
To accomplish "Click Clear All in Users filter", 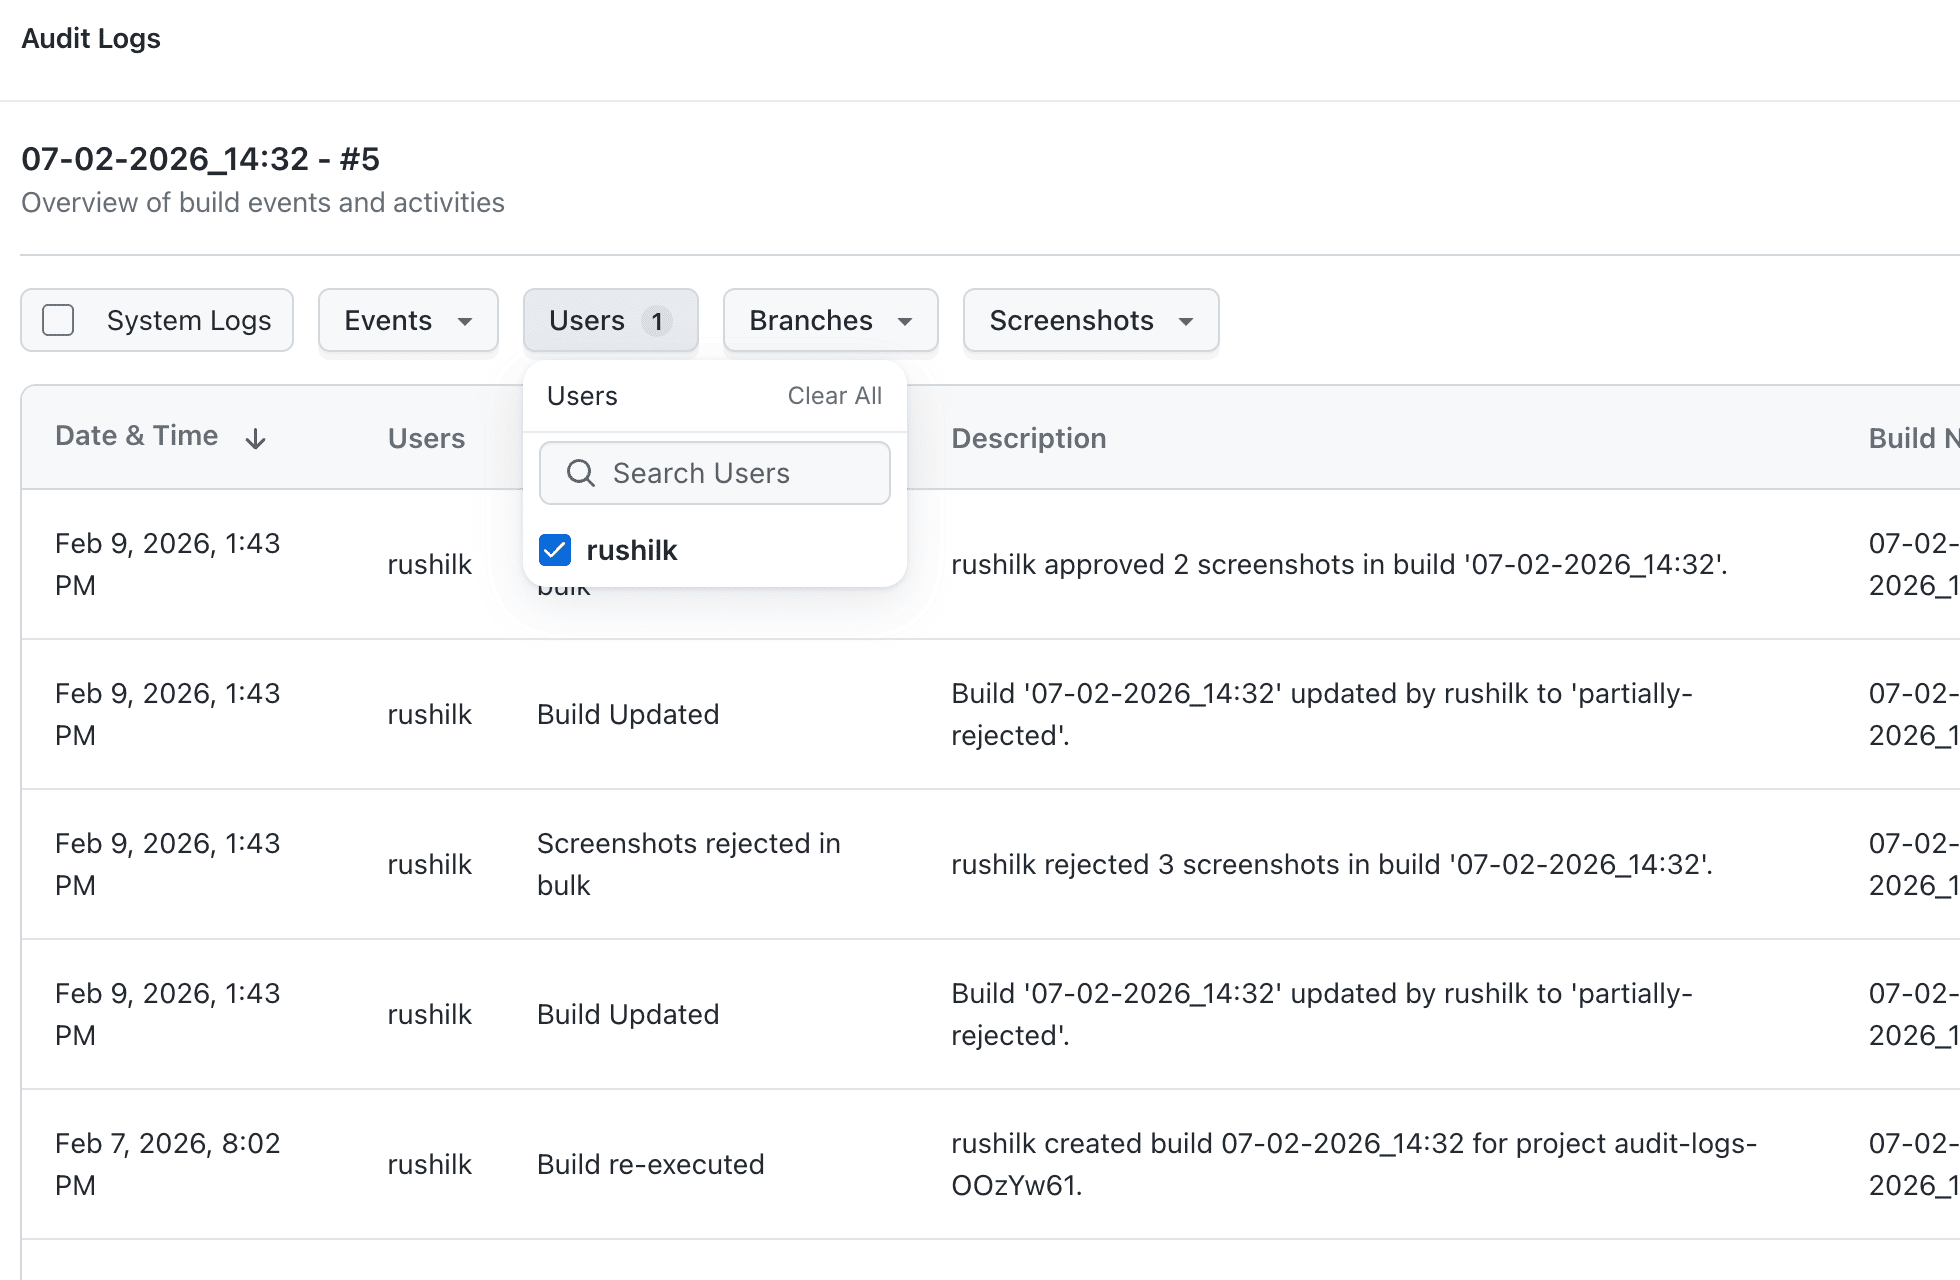I will (x=834, y=396).
